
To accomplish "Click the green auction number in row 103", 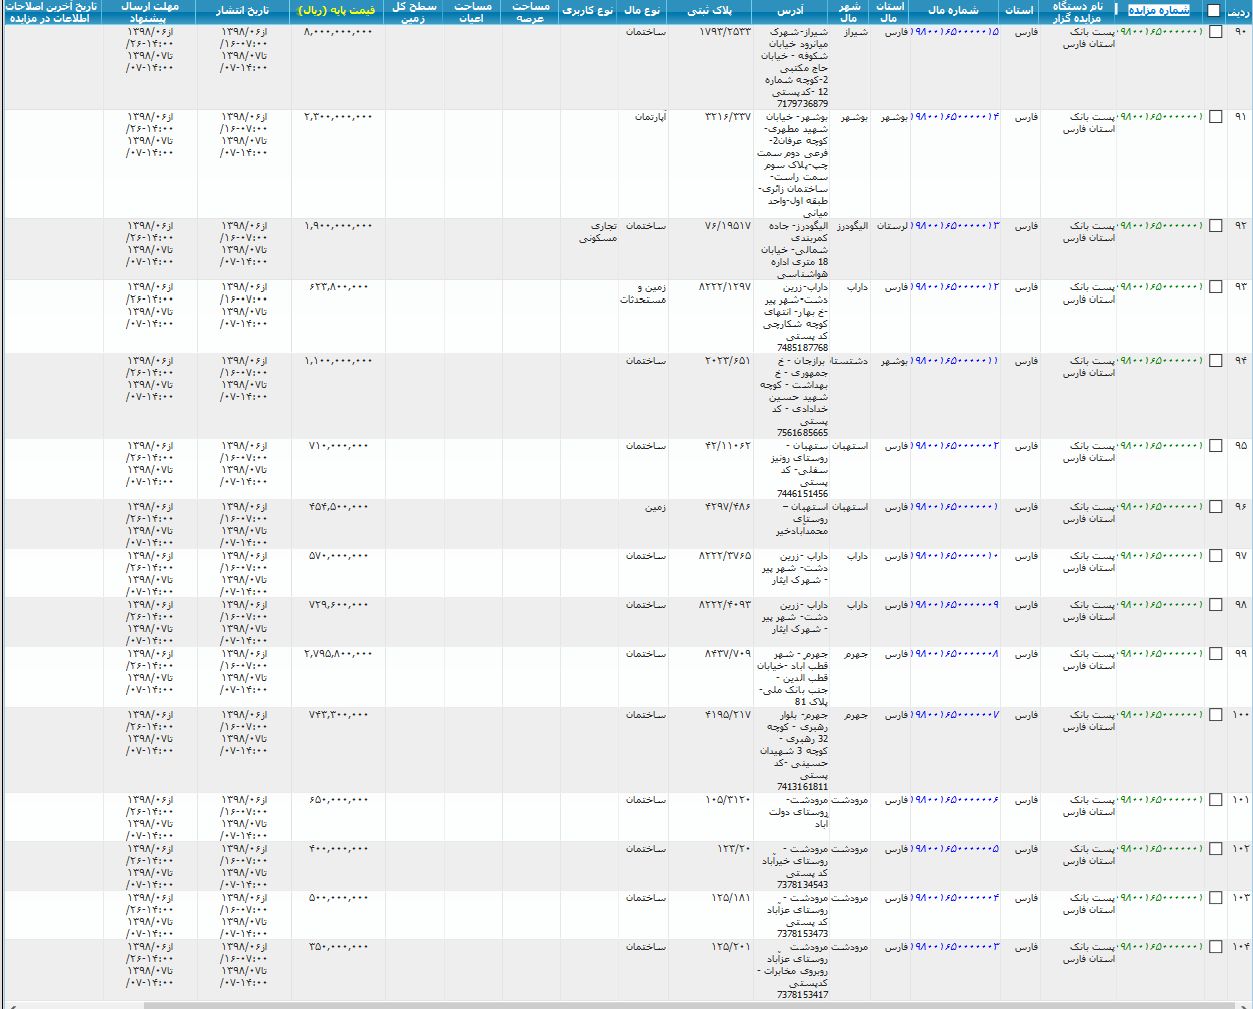I will pos(1160,898).
